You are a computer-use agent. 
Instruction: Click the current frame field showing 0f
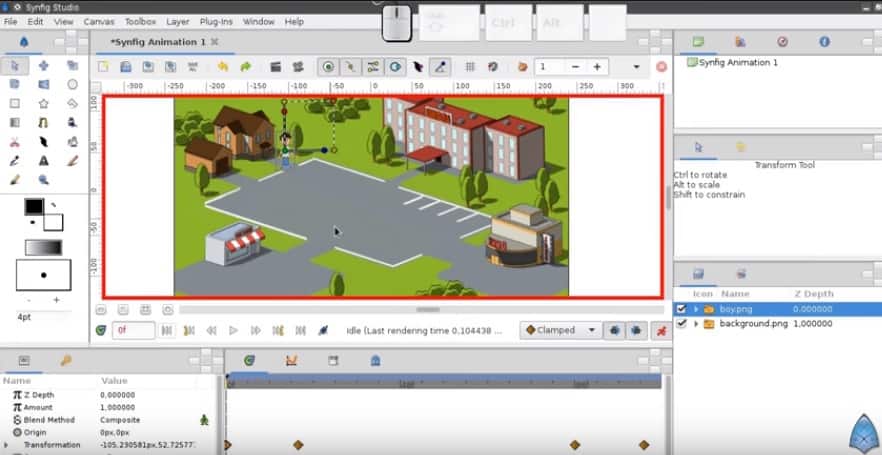133,331
